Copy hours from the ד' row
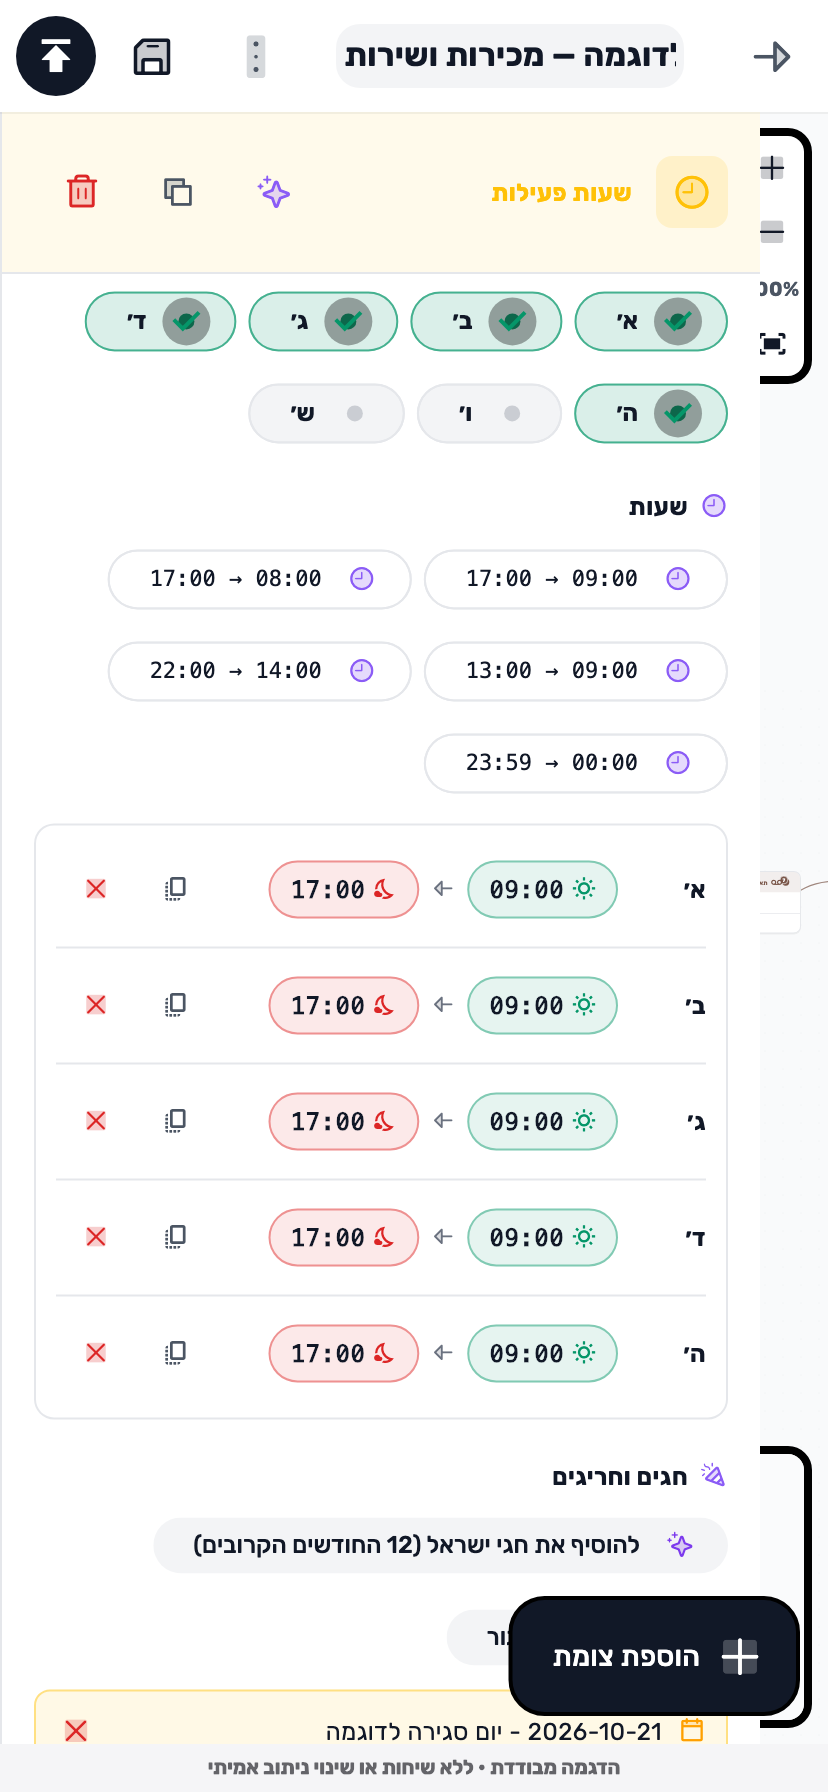The width and height of the screenshot is (828, 1792). 175,1237
